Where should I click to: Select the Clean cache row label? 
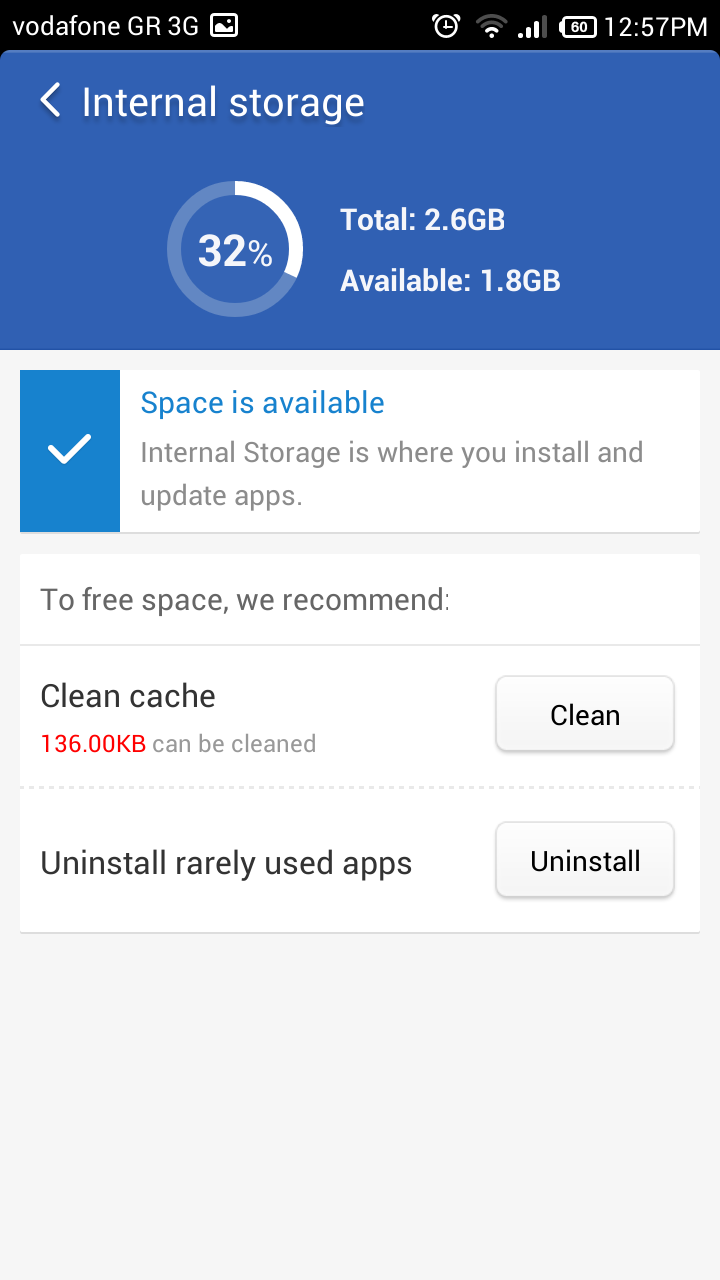click(x=128, y=696)
